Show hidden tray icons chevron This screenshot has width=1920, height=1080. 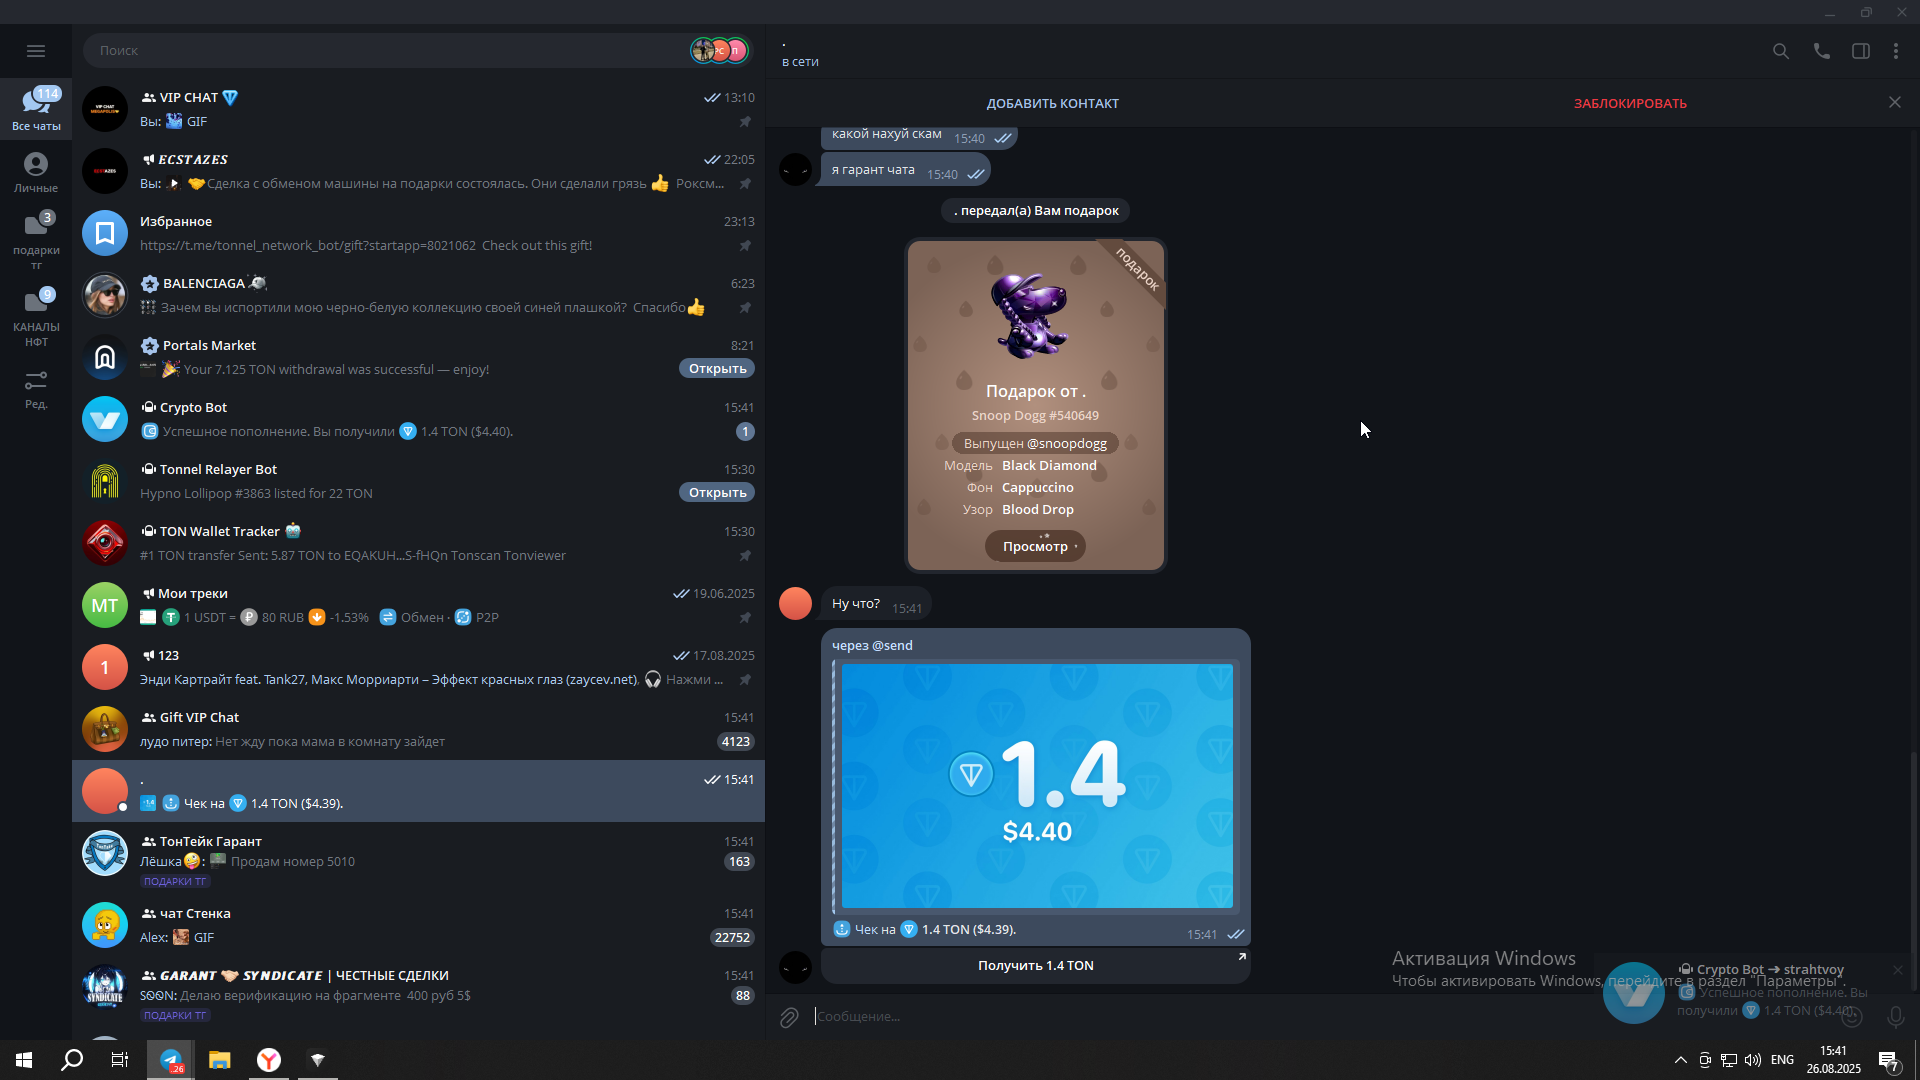point(1681,1060)
